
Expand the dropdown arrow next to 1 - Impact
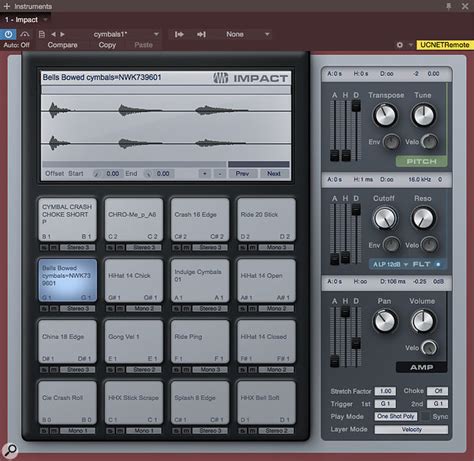click(45, 20)
